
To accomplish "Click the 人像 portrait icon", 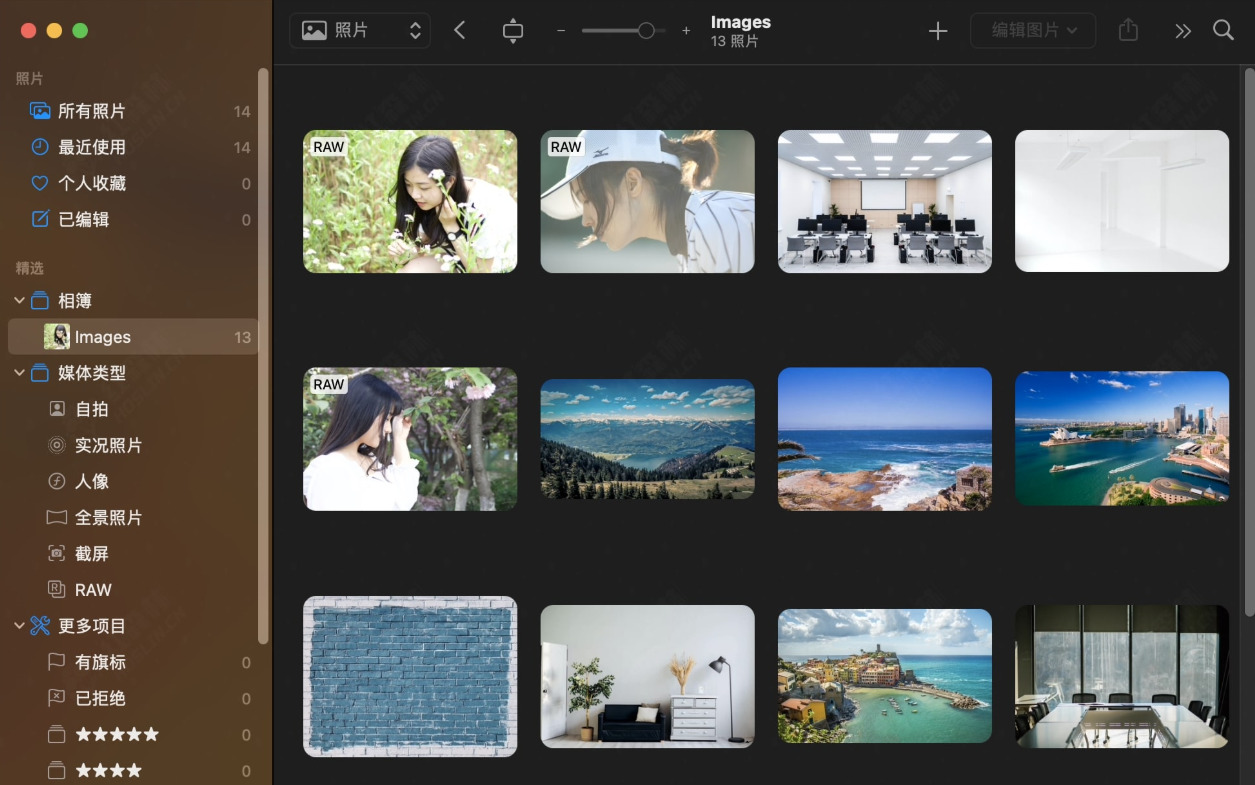I will pyautogui.click(x=57, y=481).
